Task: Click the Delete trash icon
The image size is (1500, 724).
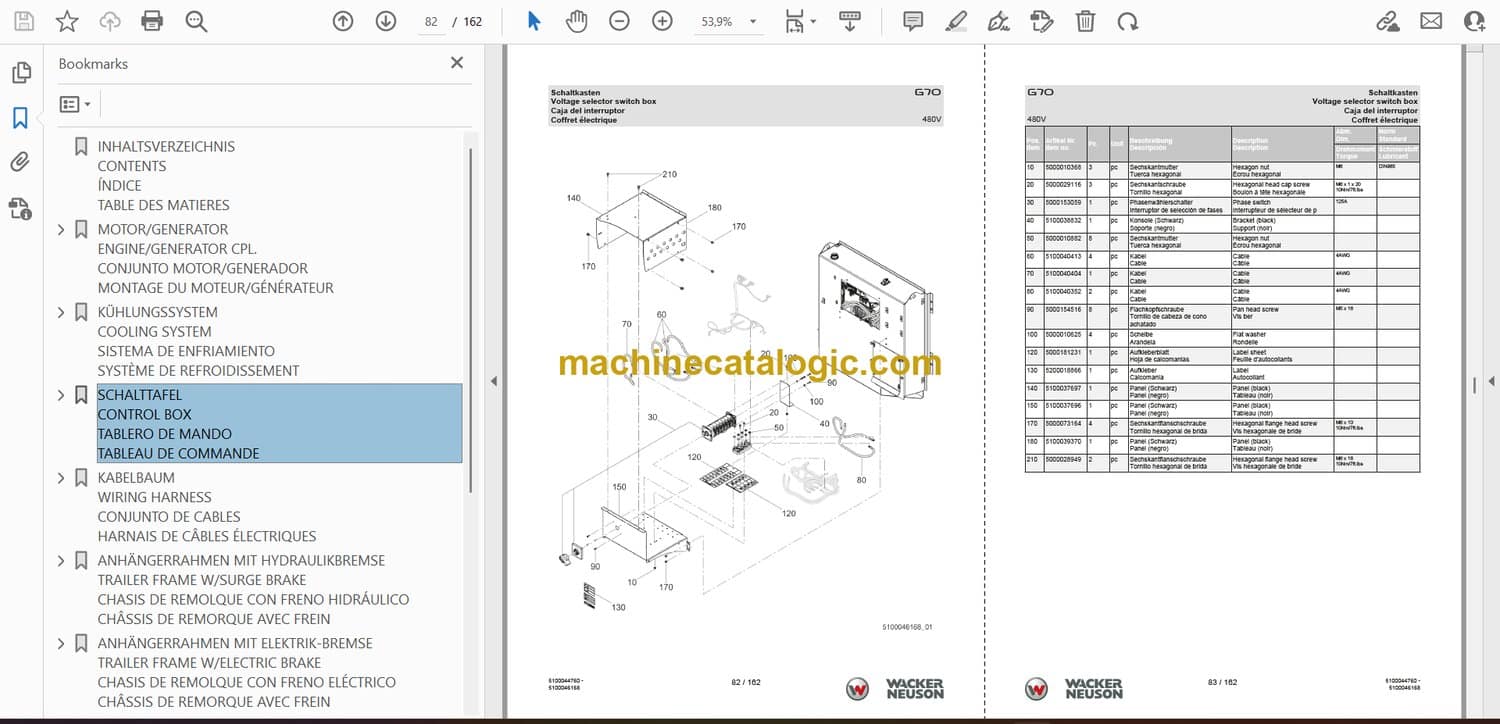Action: (1085, 21)
